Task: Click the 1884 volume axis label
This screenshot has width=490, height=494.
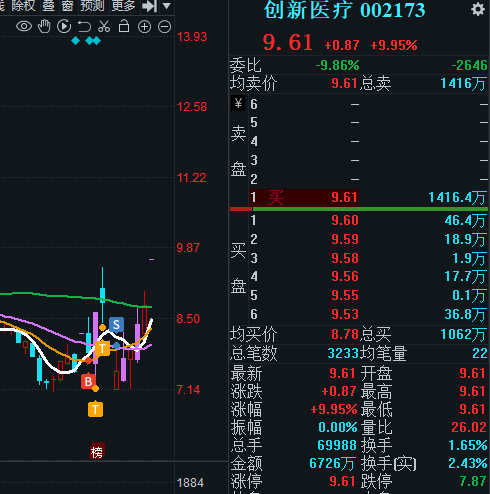Action: point(190,483)
